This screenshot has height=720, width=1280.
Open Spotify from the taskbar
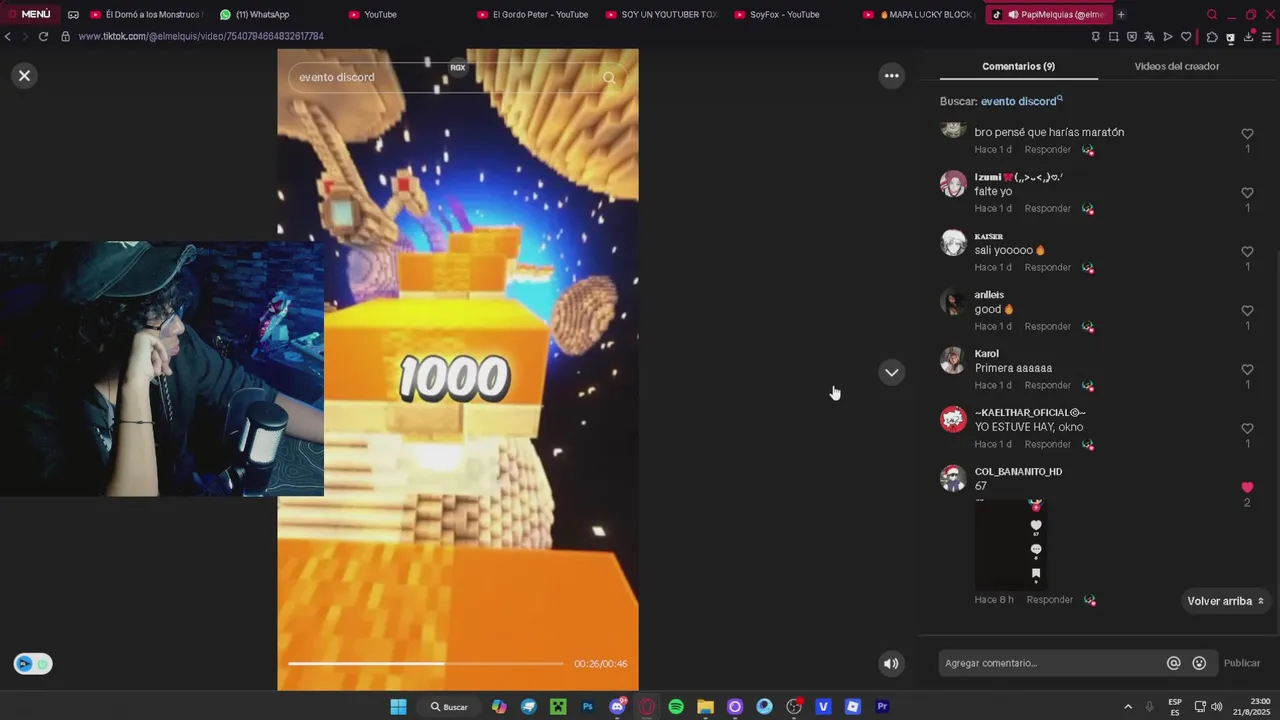click(676, 706)
